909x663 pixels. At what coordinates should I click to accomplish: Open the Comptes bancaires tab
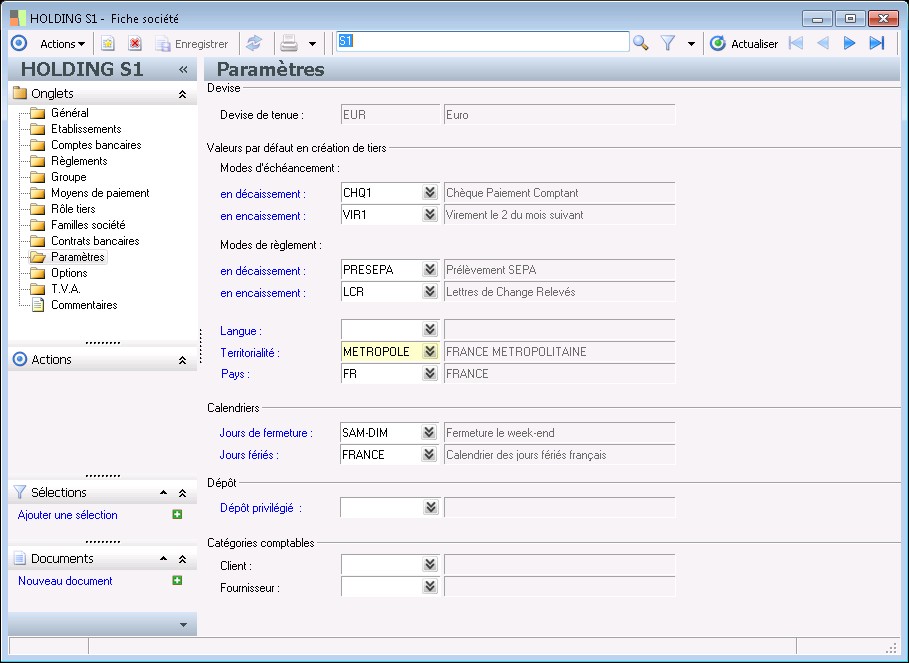tap(96, 145)
